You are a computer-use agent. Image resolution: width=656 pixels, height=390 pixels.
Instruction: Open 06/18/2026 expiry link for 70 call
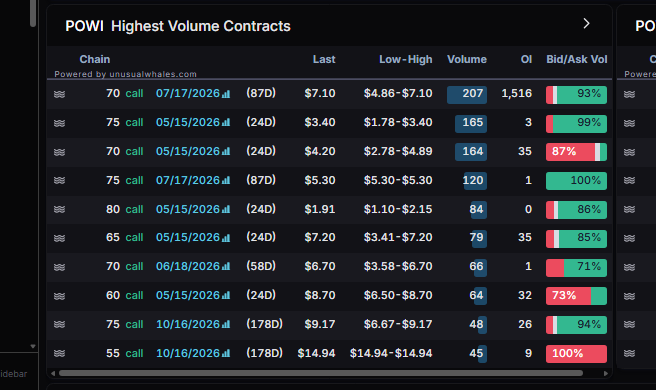tap(188, 266)
